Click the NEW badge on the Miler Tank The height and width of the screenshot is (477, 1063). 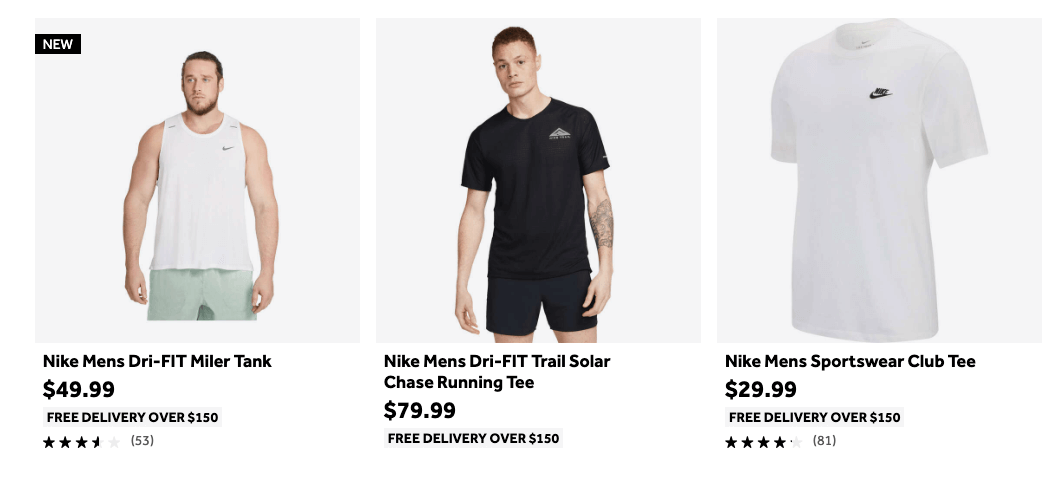(x=57, y=44)
